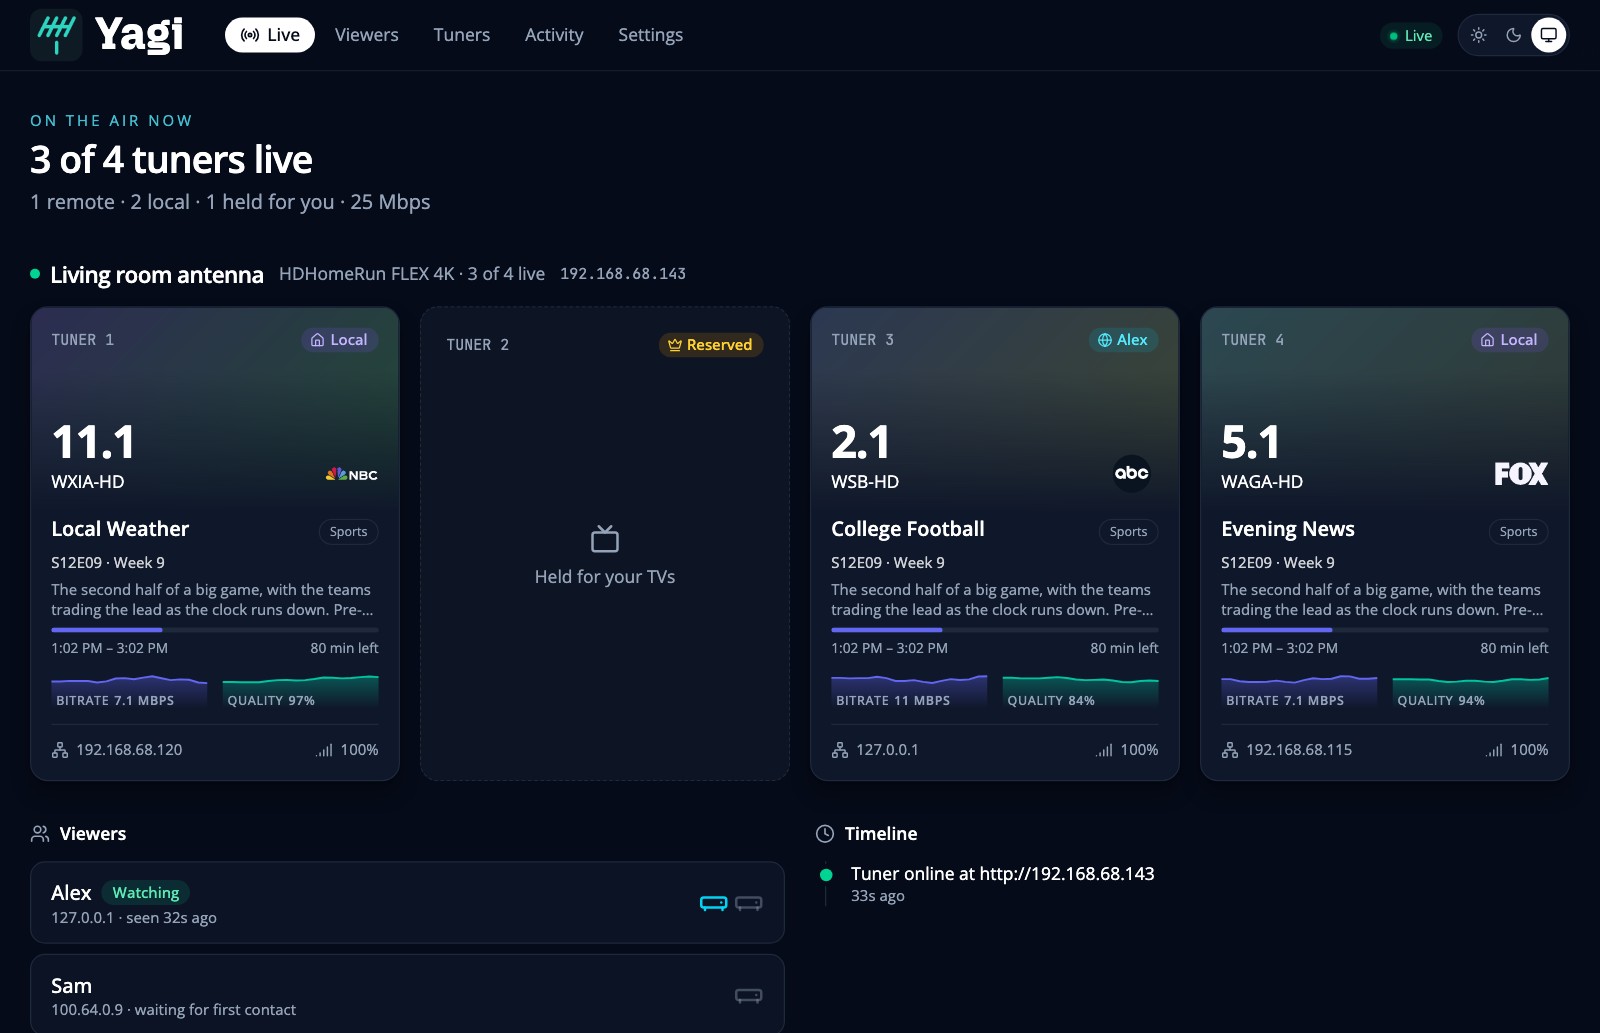The height and width of the screenshot is (1033, 1600).
Task: Go to the Activity tab
Action: pos(554,35)
